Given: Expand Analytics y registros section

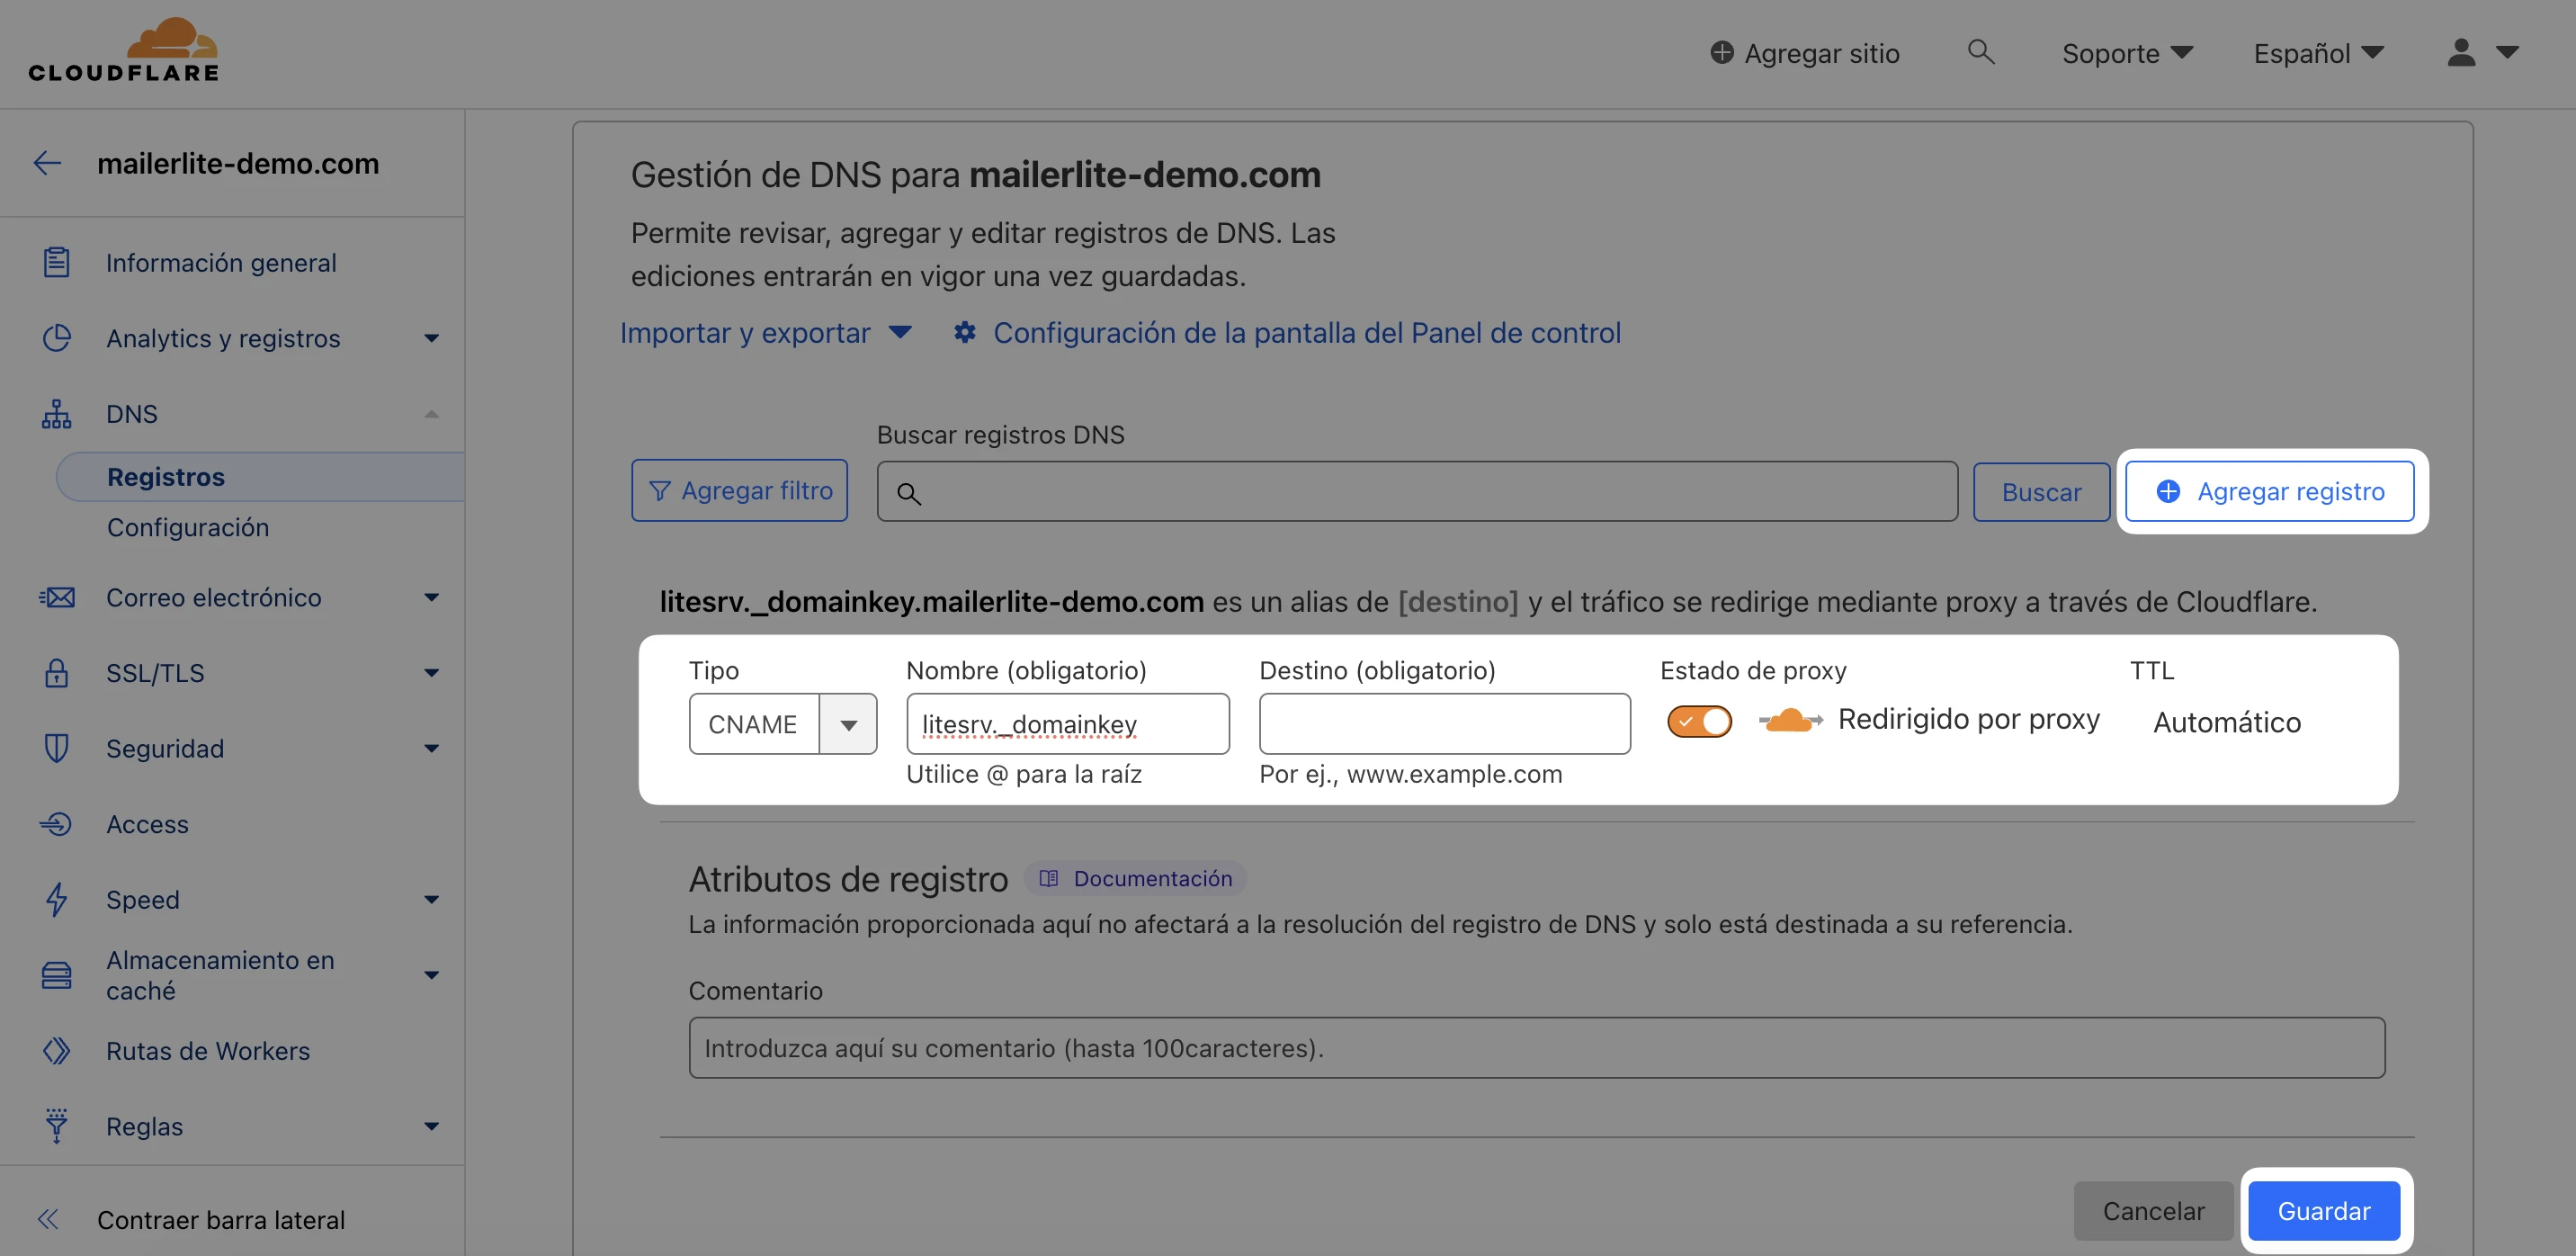Looking at the screenshot, I should click(431, 338).
